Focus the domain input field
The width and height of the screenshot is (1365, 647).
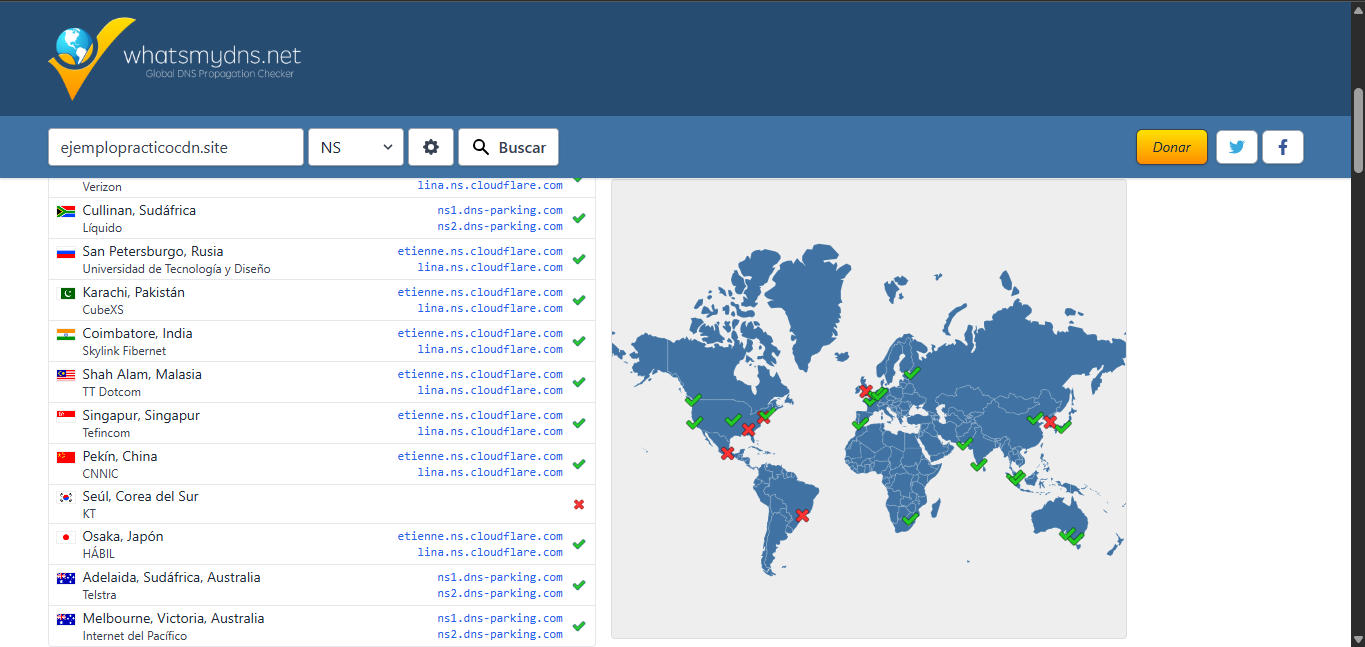(x=176, y=147)
